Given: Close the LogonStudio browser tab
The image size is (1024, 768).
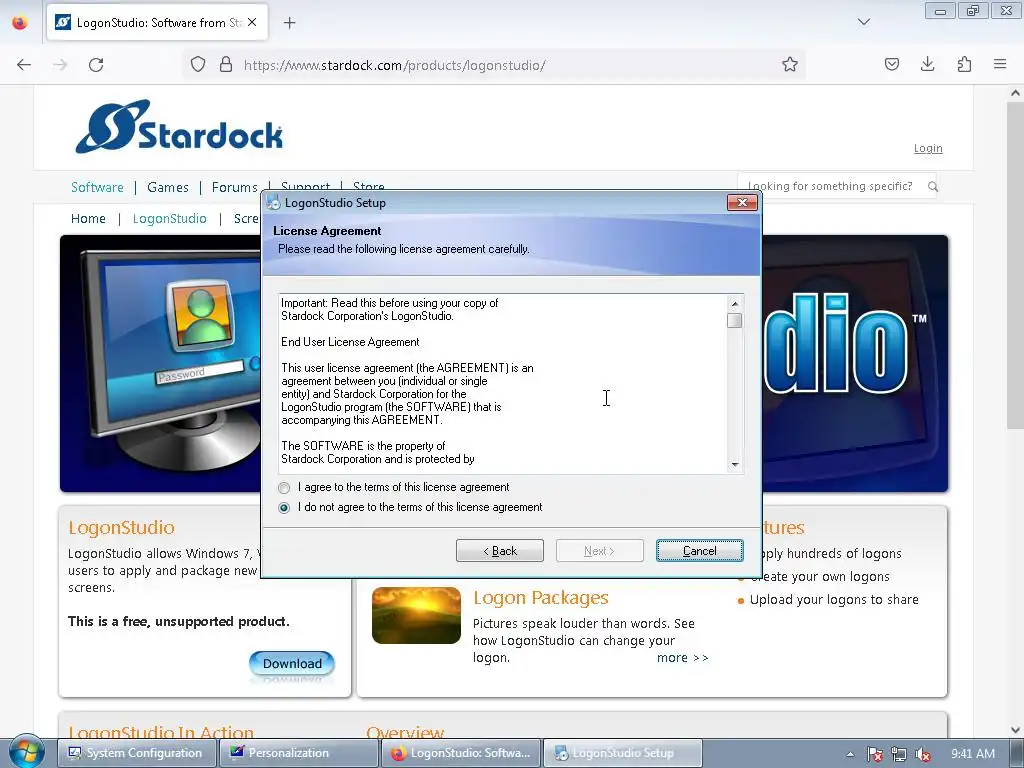Looking at the screenshot, I should tap(252, 22).
